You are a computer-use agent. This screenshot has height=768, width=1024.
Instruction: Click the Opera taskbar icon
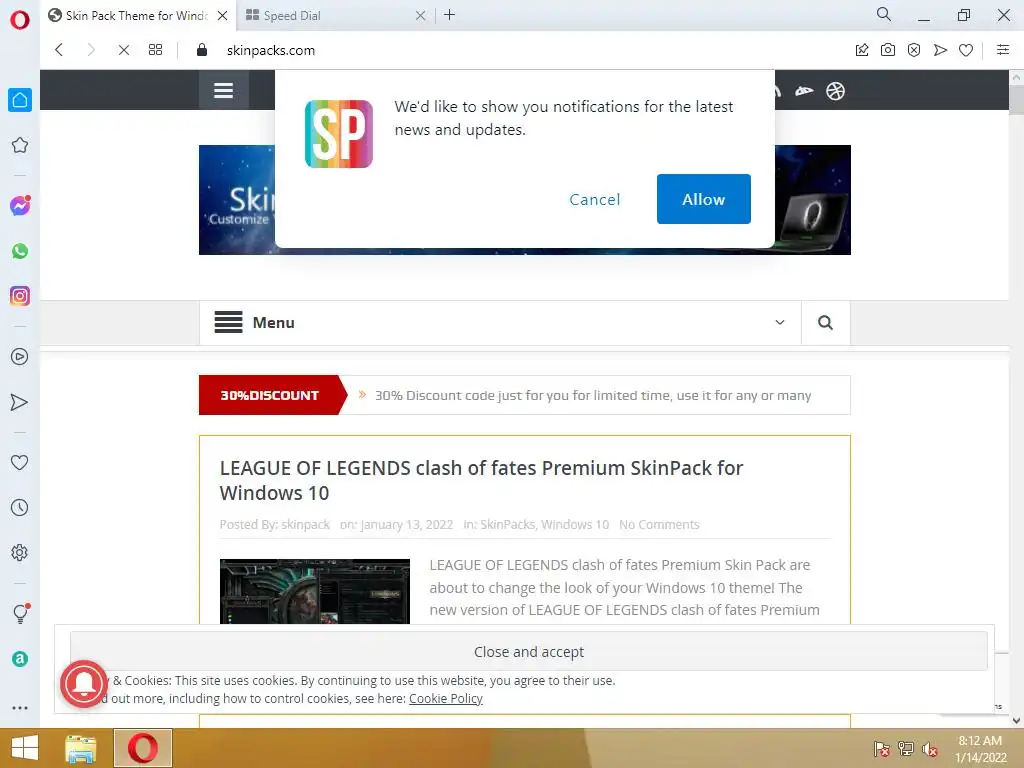click(x=143, y=748)
